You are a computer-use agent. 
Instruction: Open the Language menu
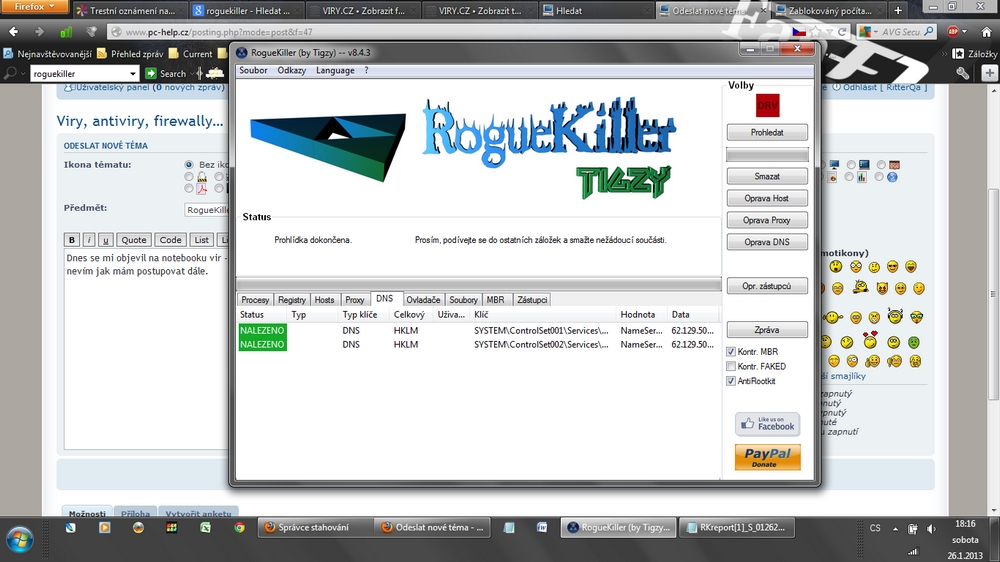(x=335, y=70)
